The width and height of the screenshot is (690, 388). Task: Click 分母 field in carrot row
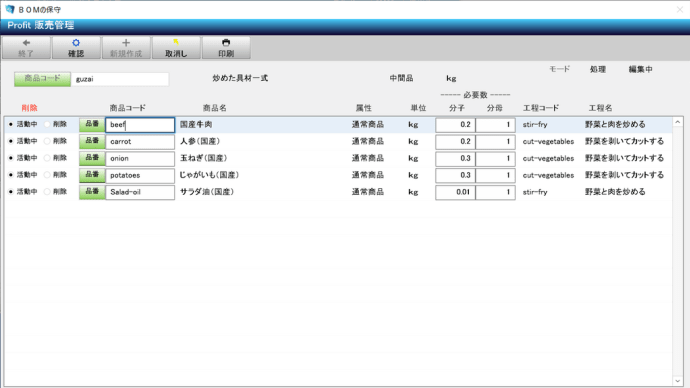pyautogui.click(x=495, y=142)
